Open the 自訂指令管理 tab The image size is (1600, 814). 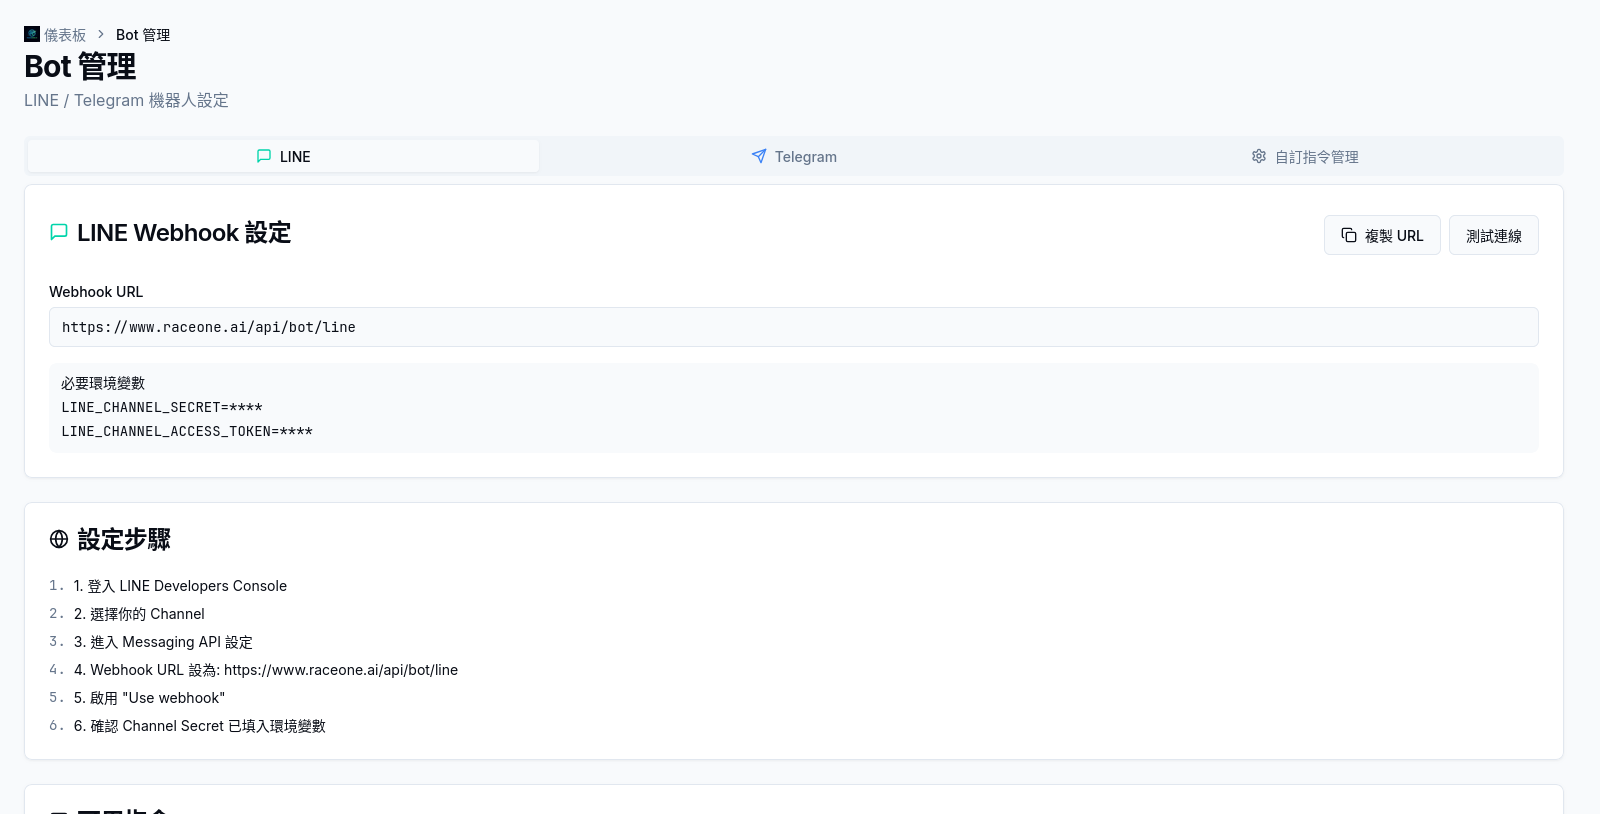pos(1305,156)
